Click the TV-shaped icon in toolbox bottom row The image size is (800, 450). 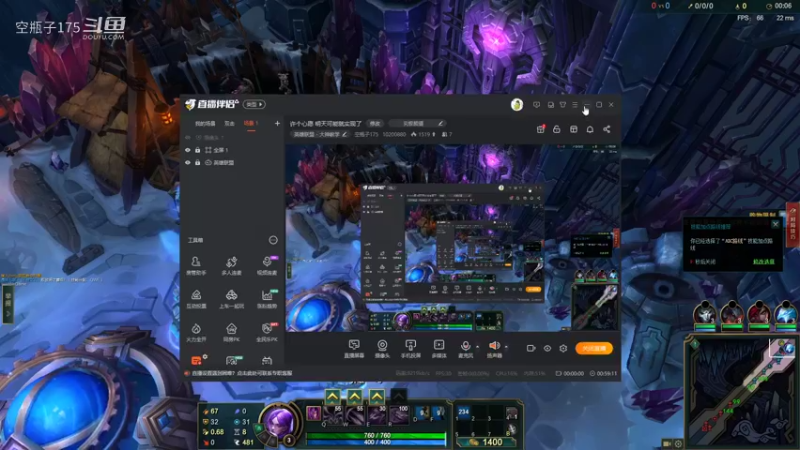click(x=267, y=361)
